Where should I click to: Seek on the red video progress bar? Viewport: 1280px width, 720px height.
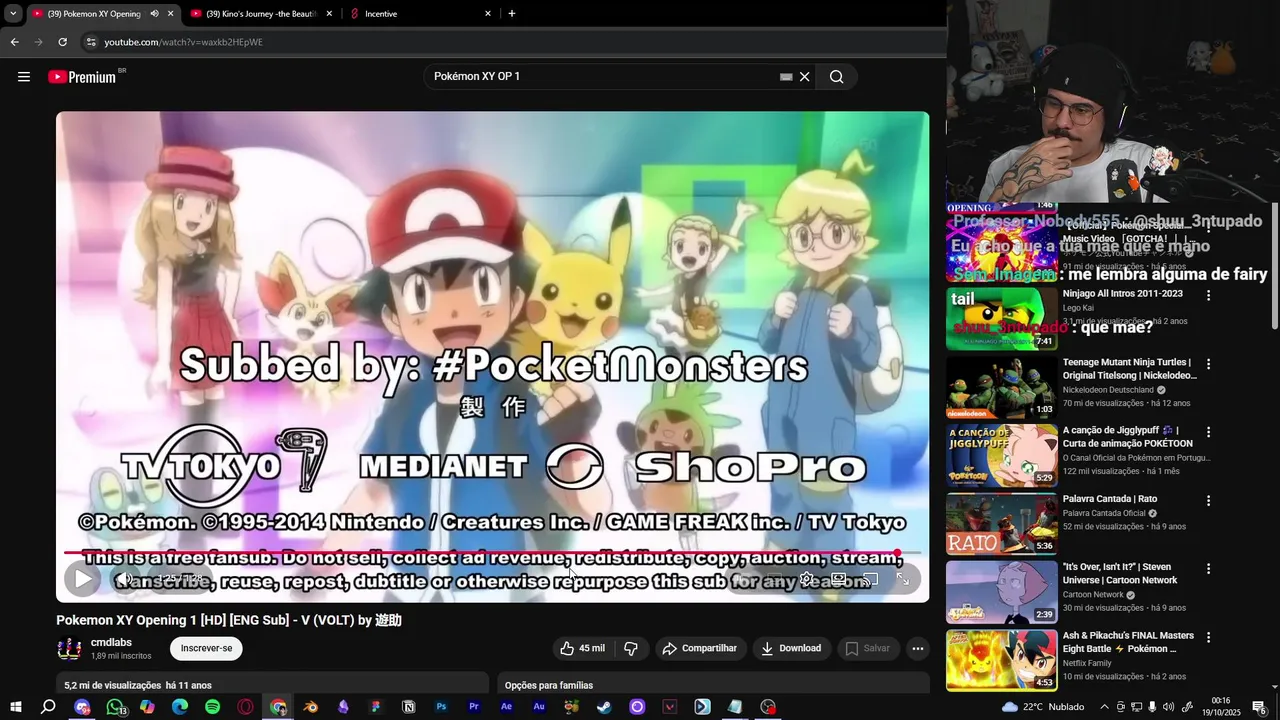point(492,553)
